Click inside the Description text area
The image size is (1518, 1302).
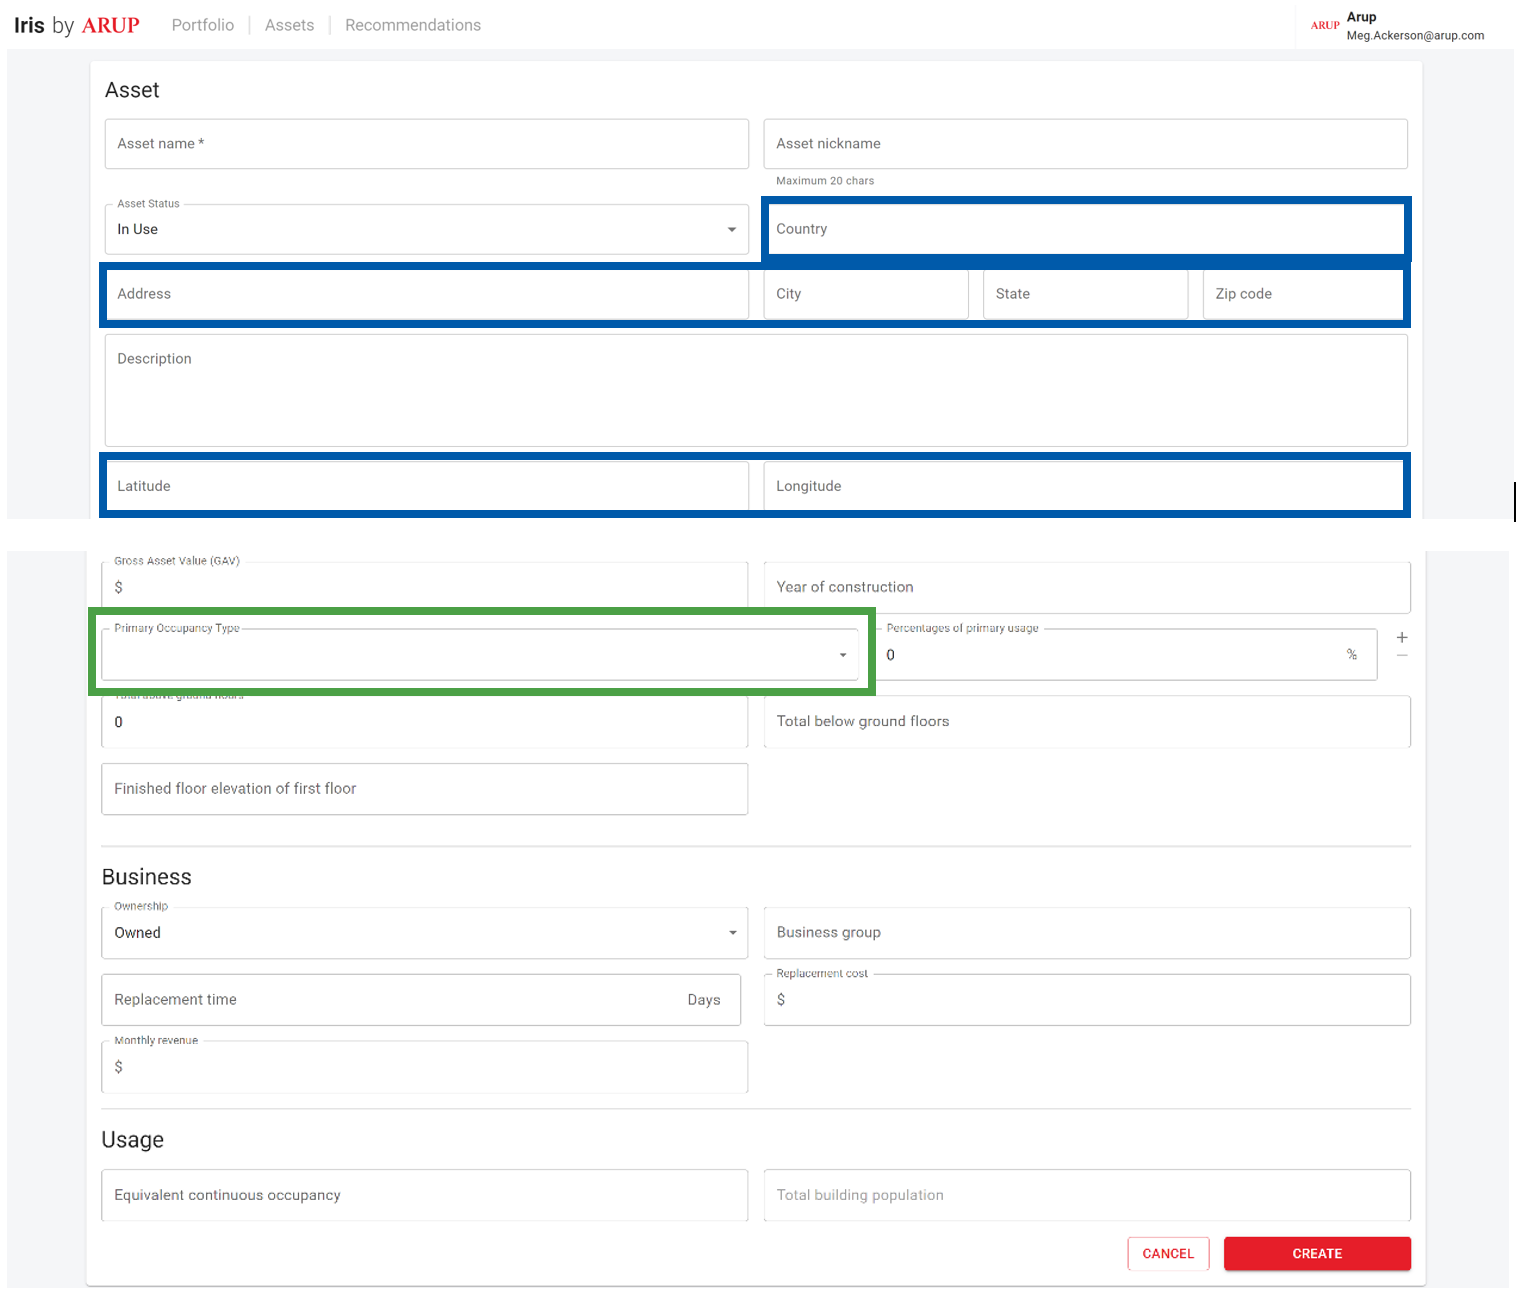coord(755,390)
